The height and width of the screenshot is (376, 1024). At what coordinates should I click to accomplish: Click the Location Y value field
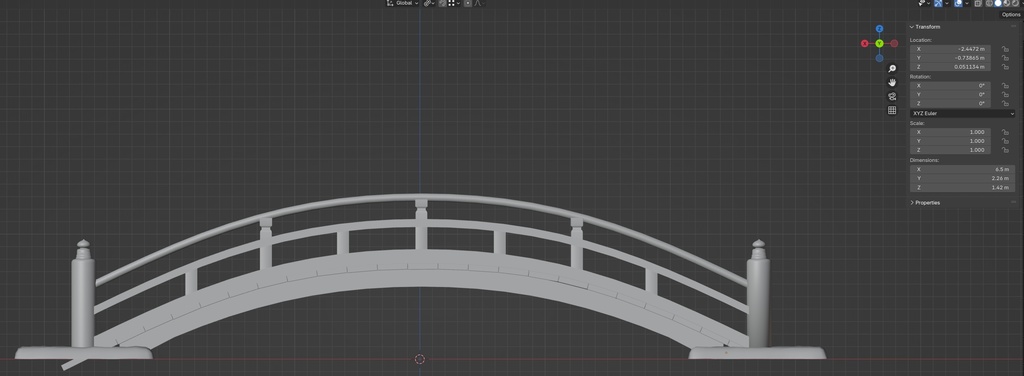pyautogui.click(x=950, y=58)
